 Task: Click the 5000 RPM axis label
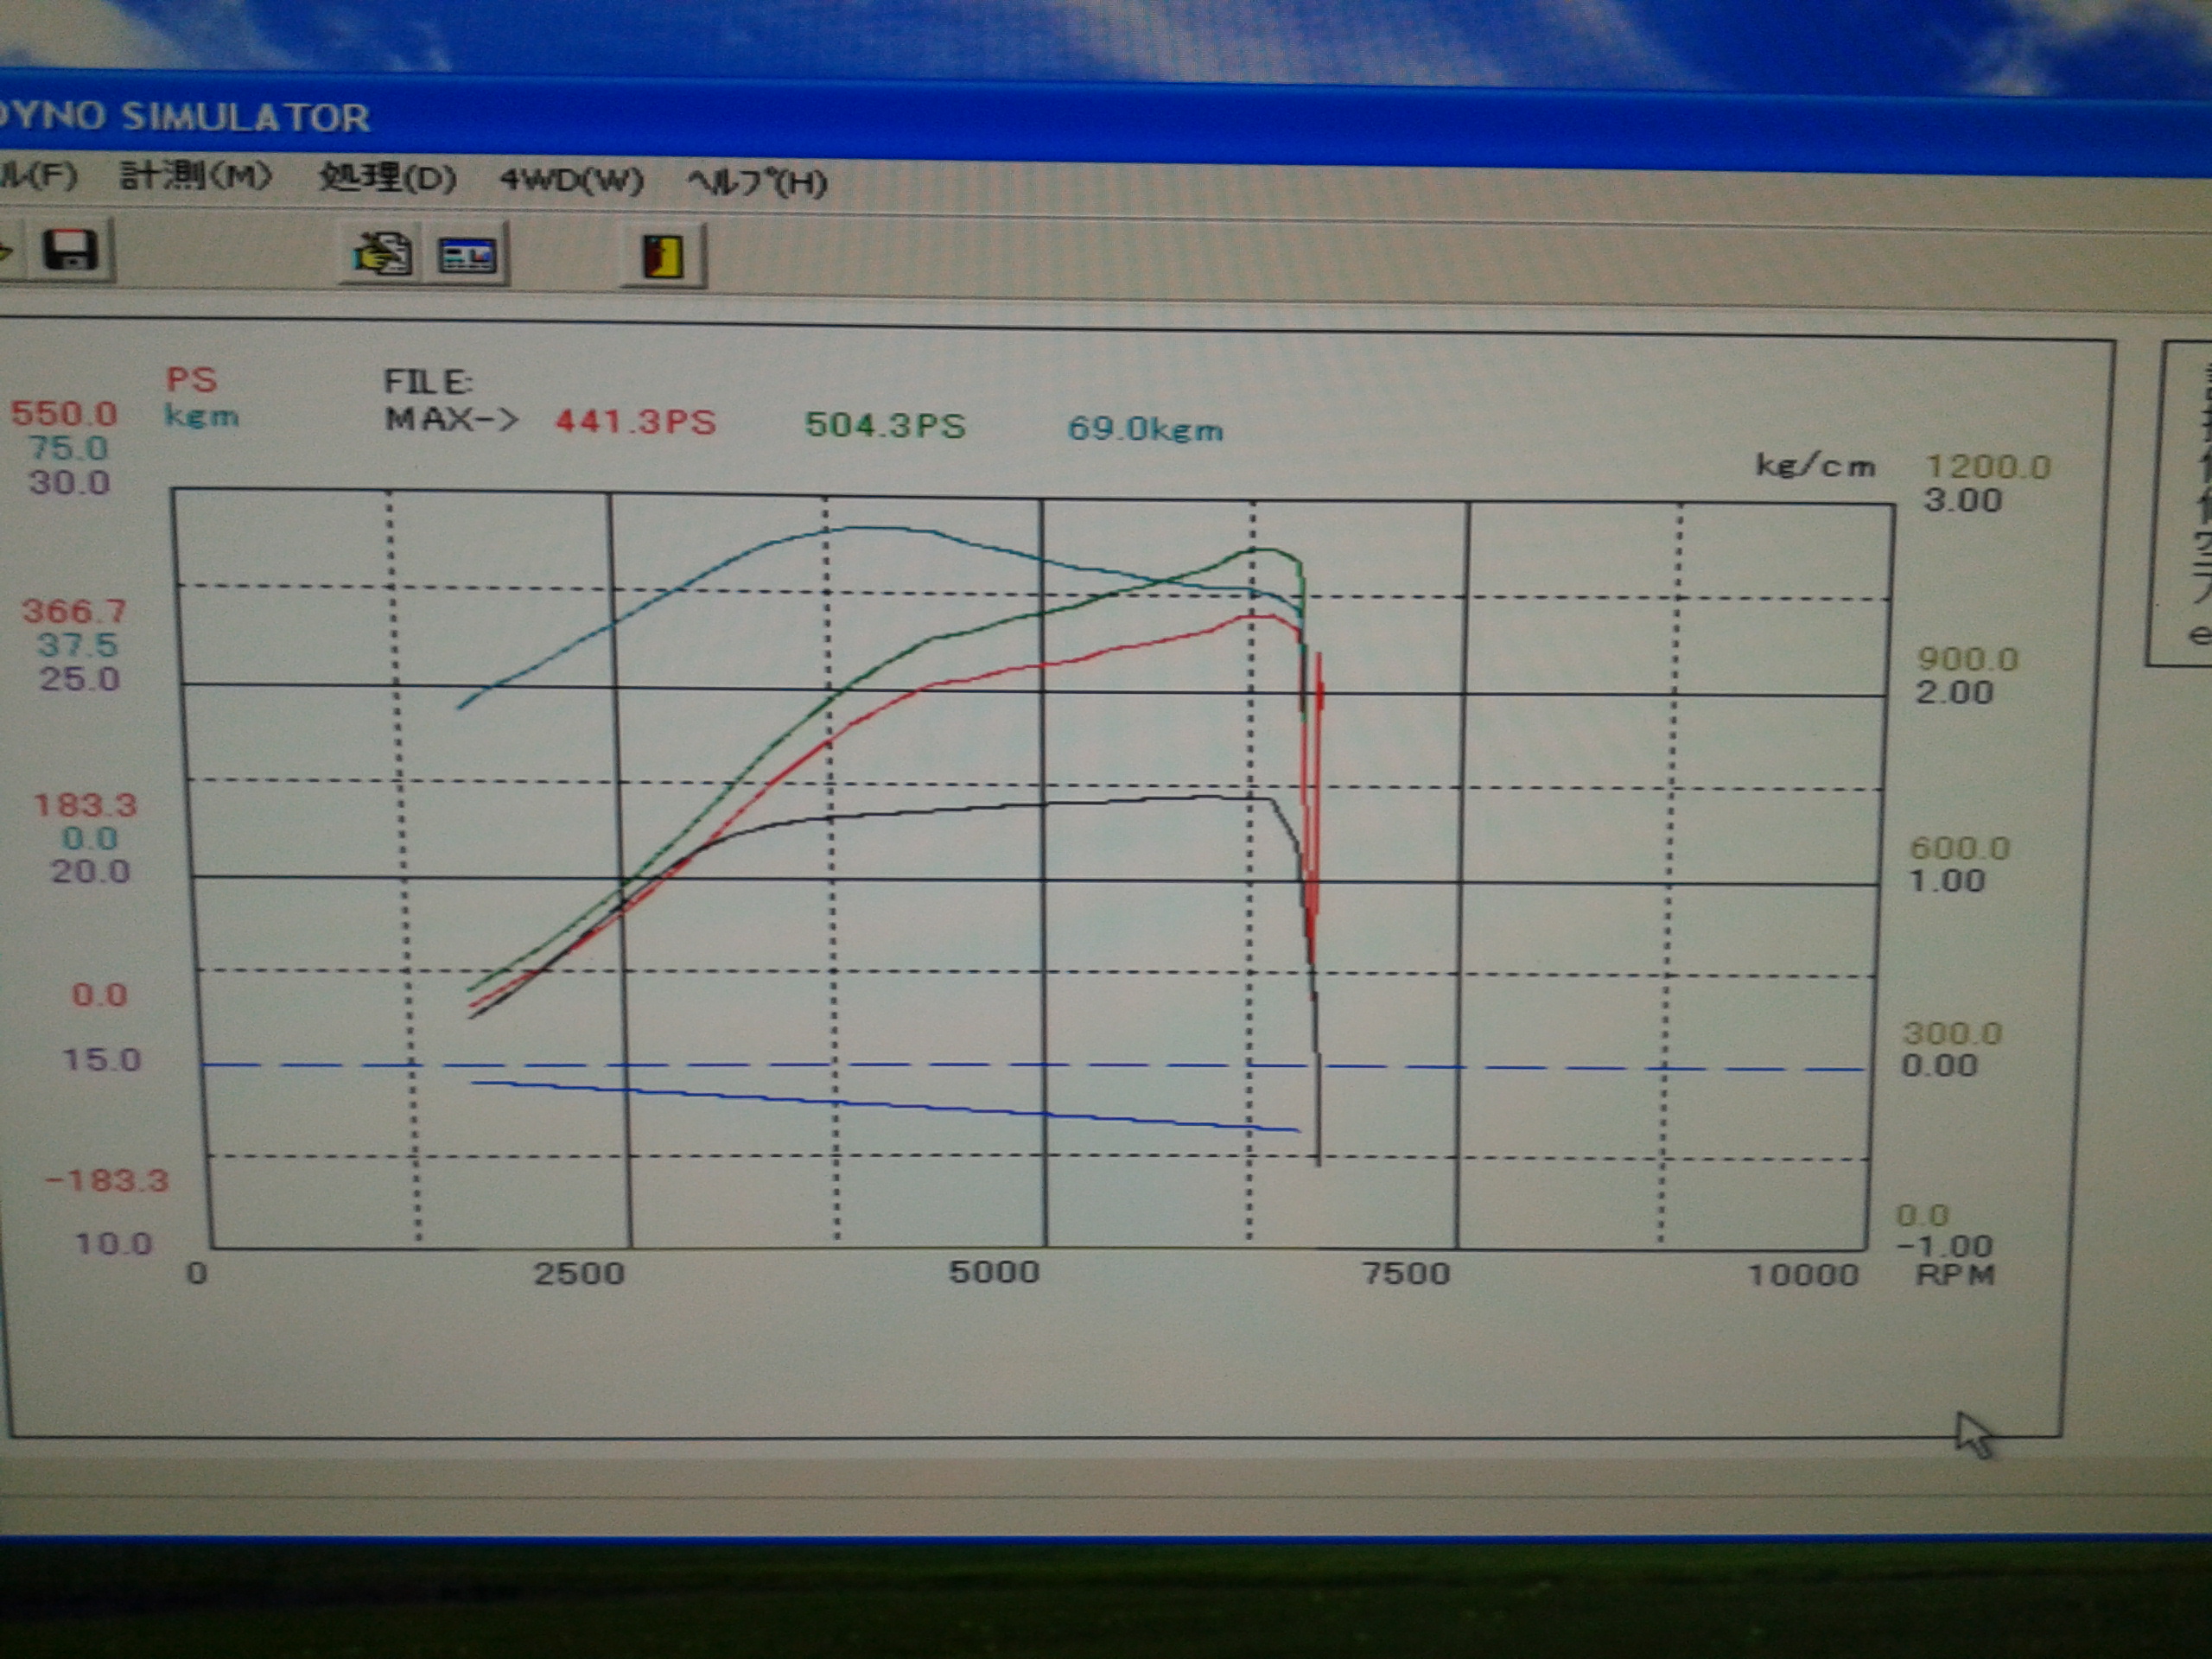coord(994,1271)
